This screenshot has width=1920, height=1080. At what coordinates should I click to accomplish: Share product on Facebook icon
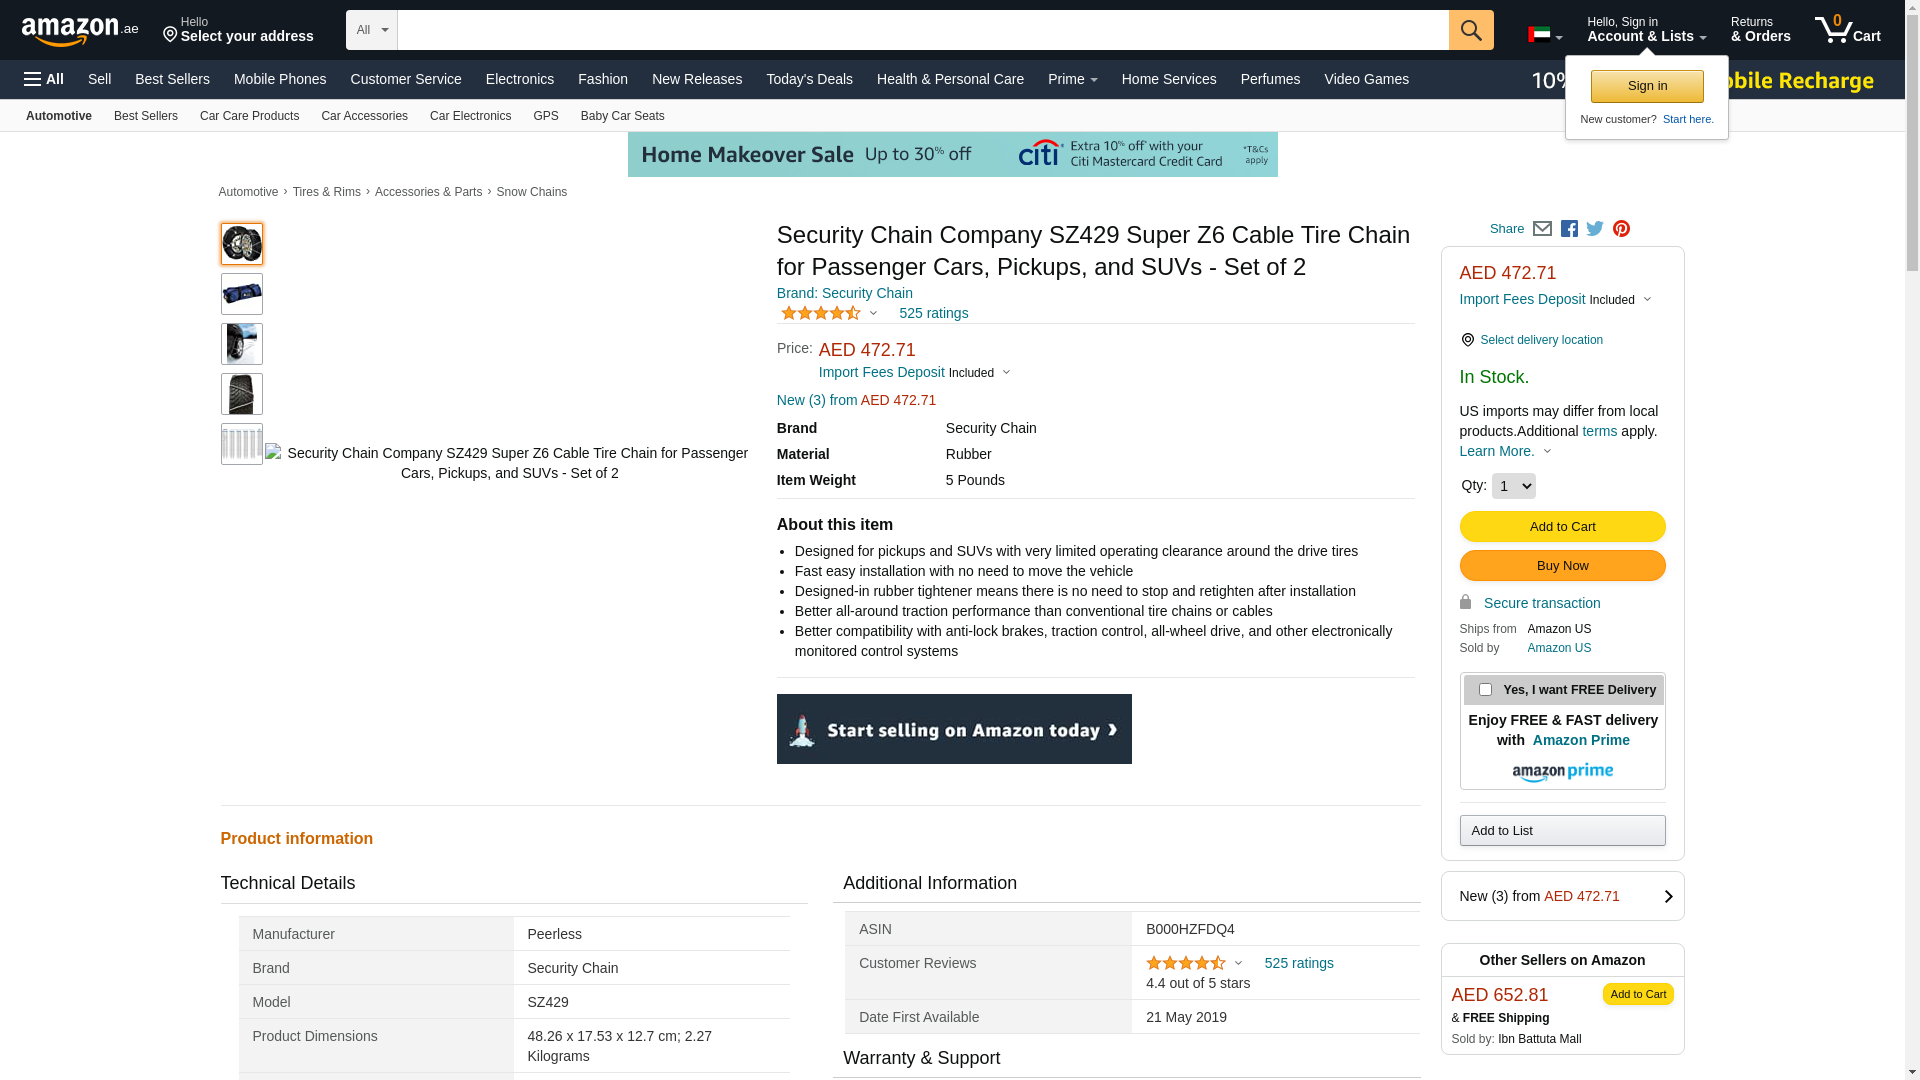[x=1569, y=229]
